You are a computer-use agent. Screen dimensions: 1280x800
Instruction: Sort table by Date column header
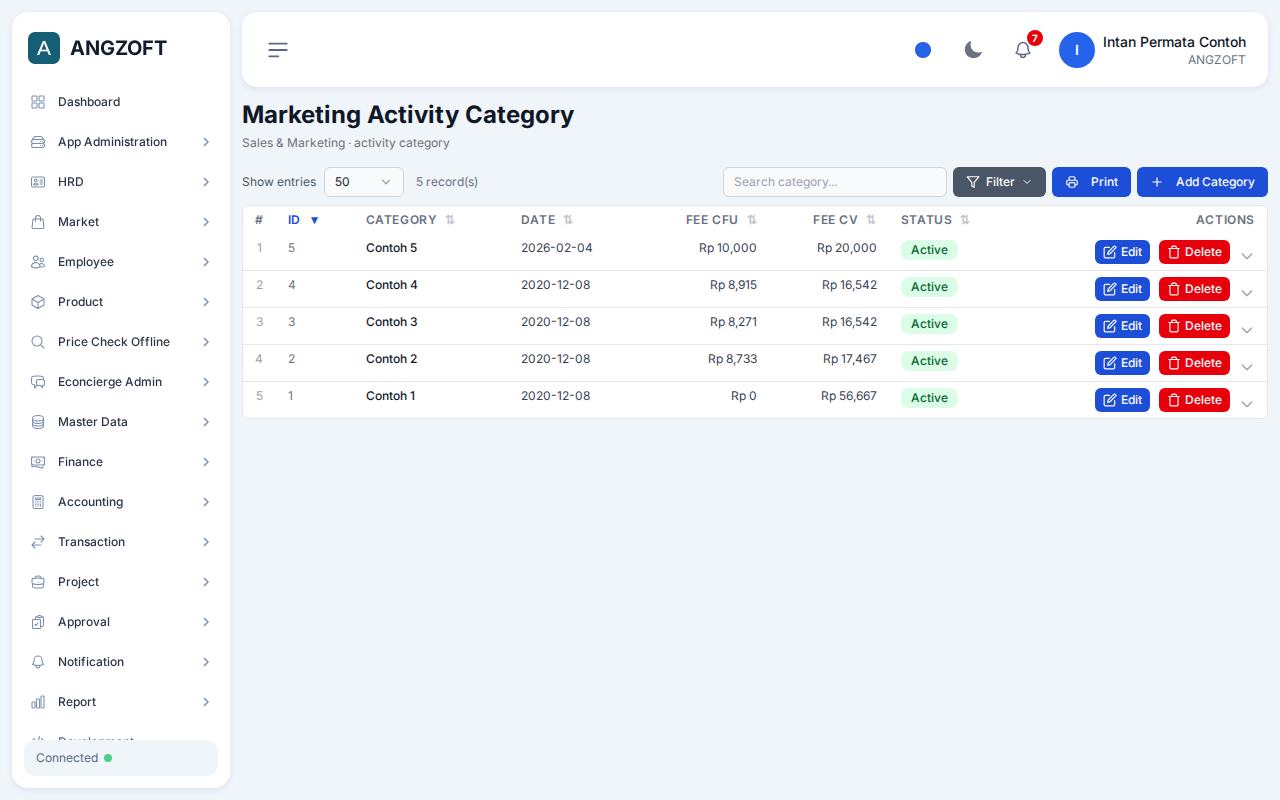[547, 220]
